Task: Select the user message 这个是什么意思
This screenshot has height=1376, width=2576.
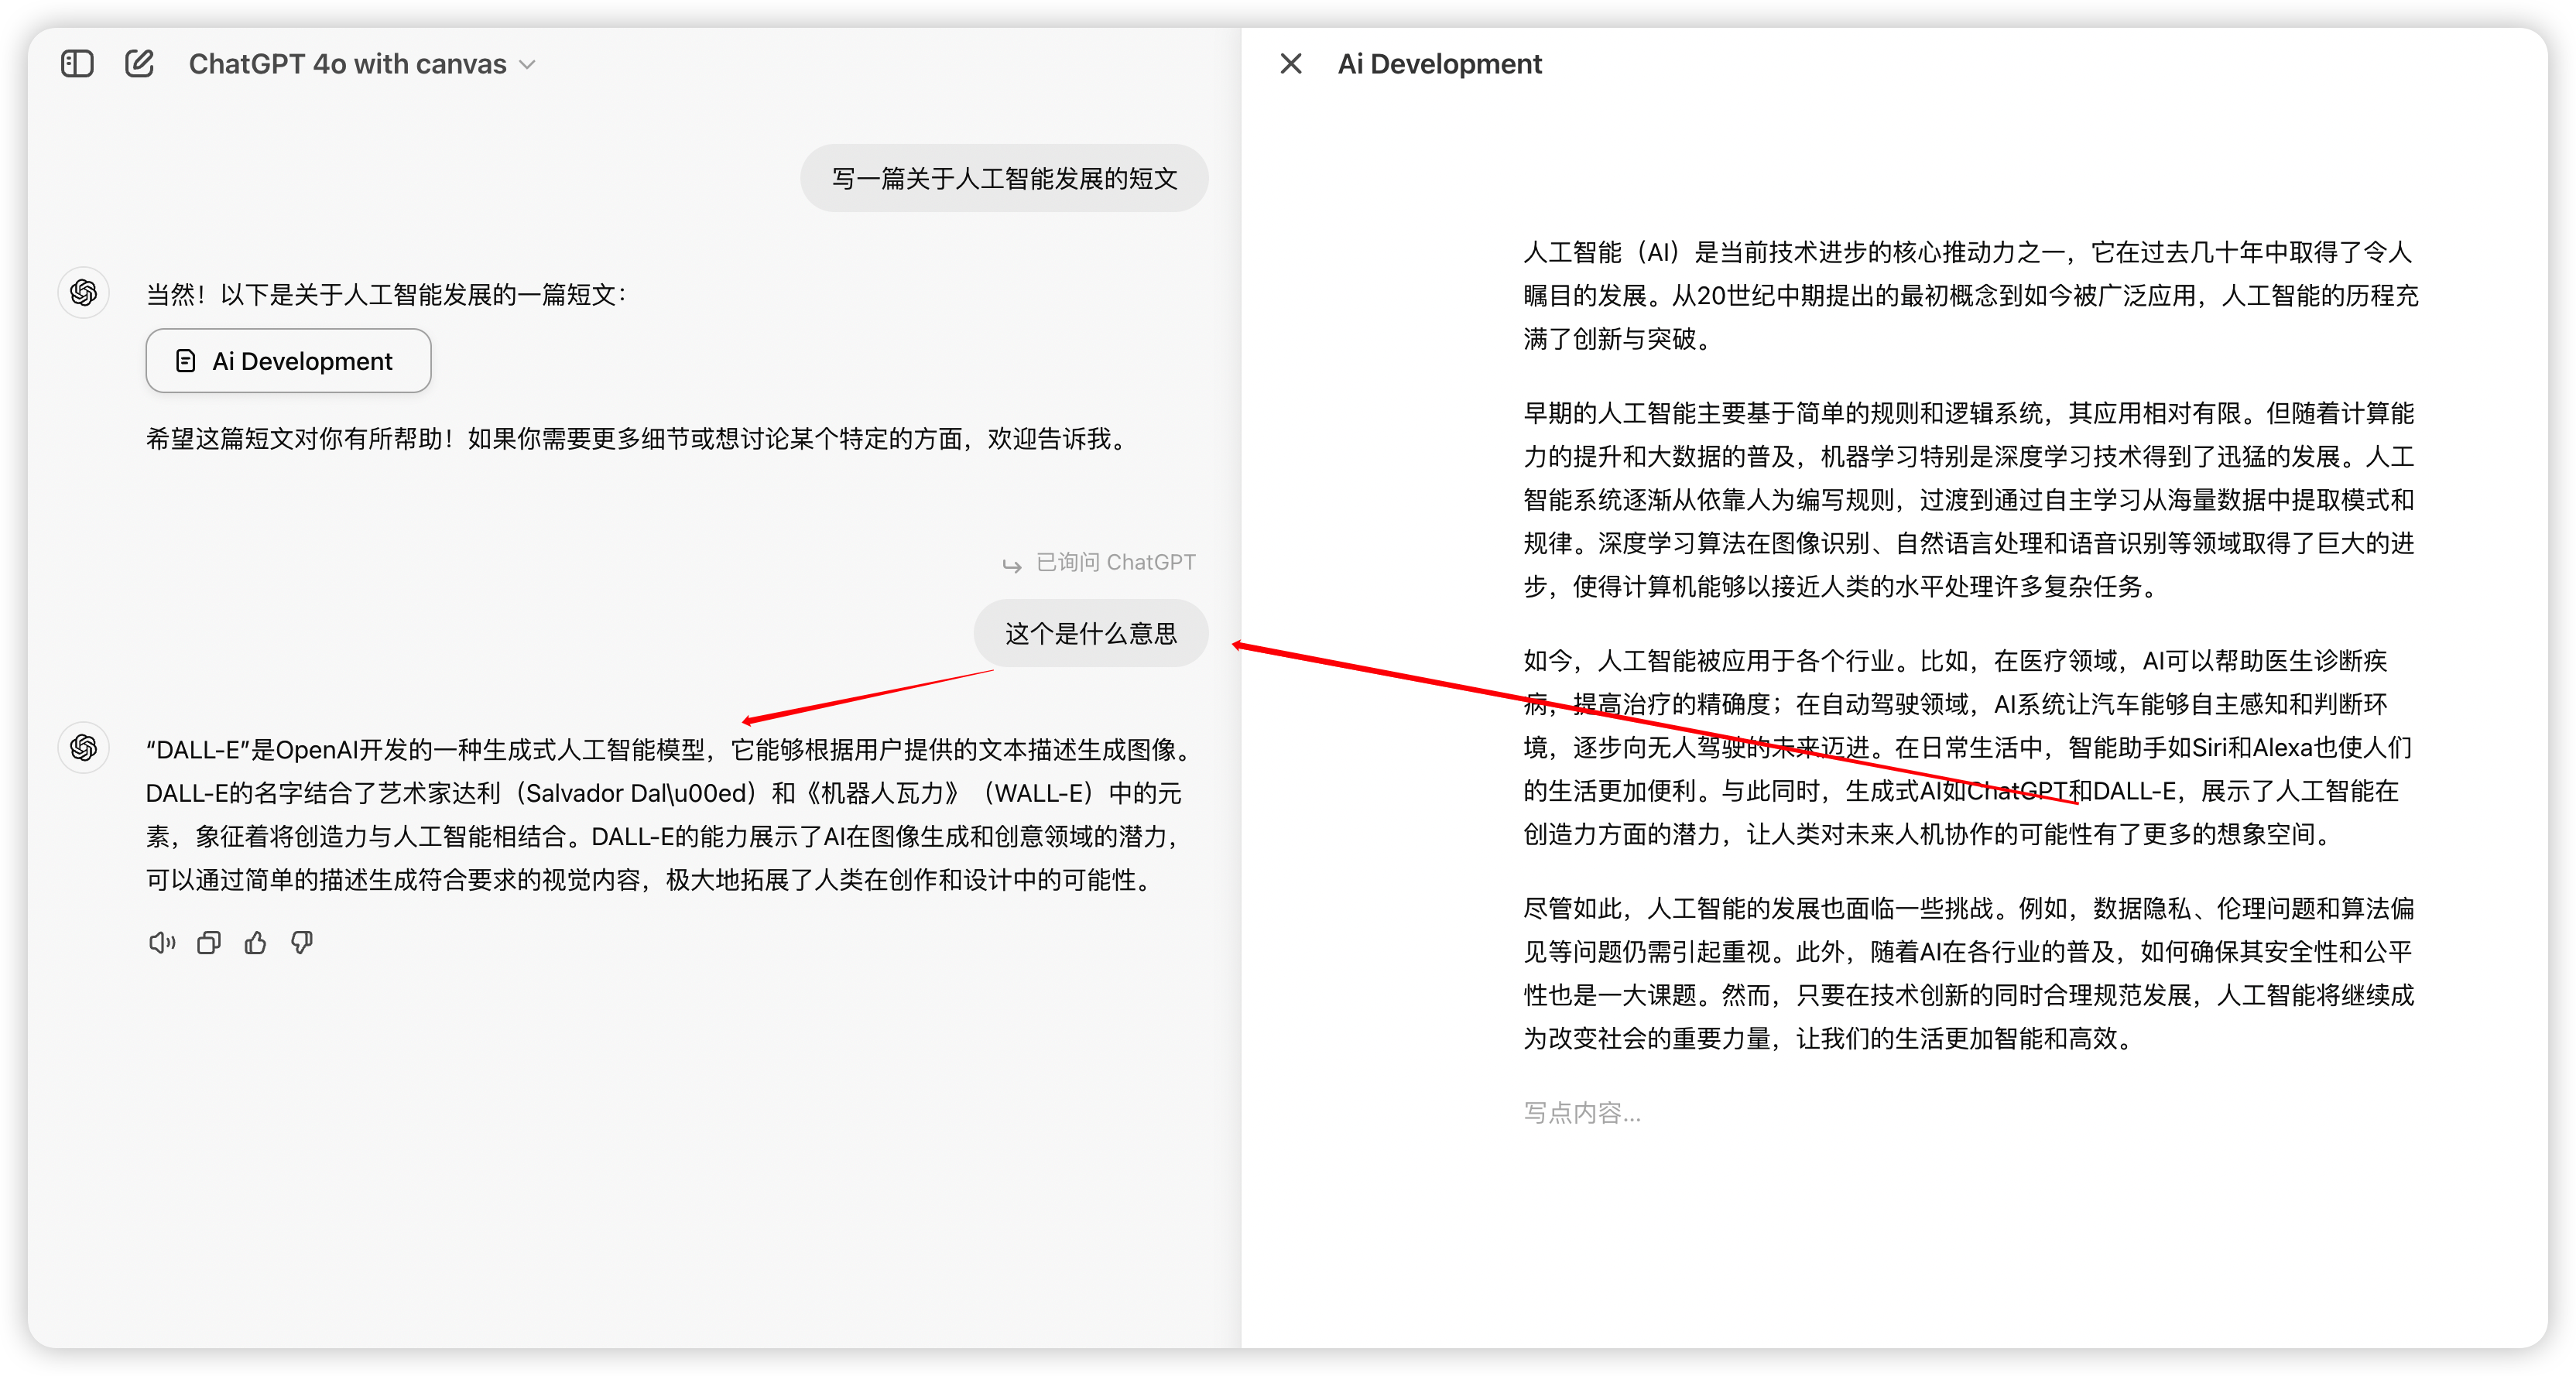Action: coord(1090,633)
